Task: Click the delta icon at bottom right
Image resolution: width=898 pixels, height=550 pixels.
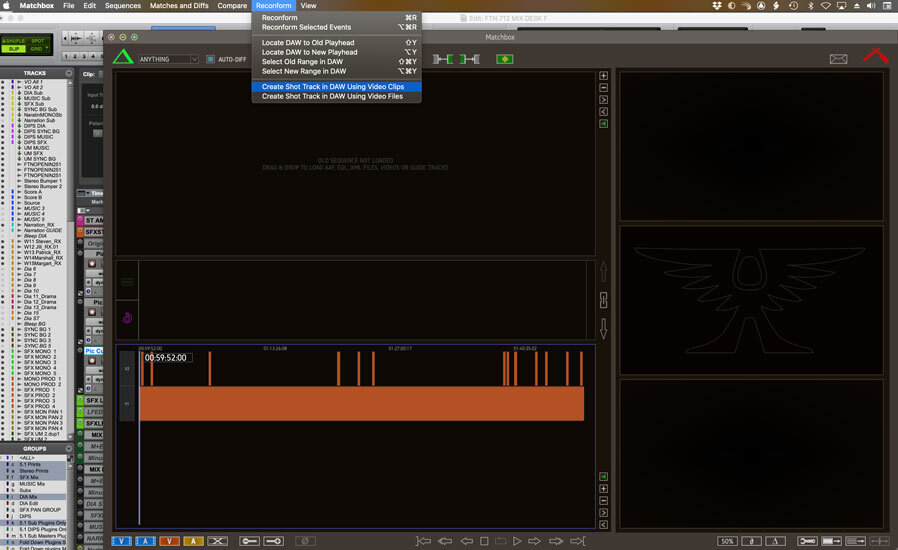Action: tap(775, 541)
